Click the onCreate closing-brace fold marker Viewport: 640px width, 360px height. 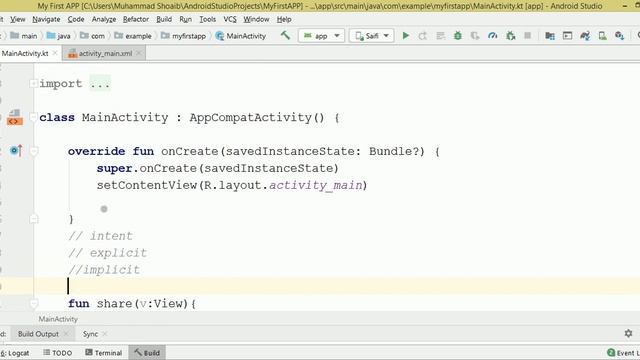[x=34, y=219]
